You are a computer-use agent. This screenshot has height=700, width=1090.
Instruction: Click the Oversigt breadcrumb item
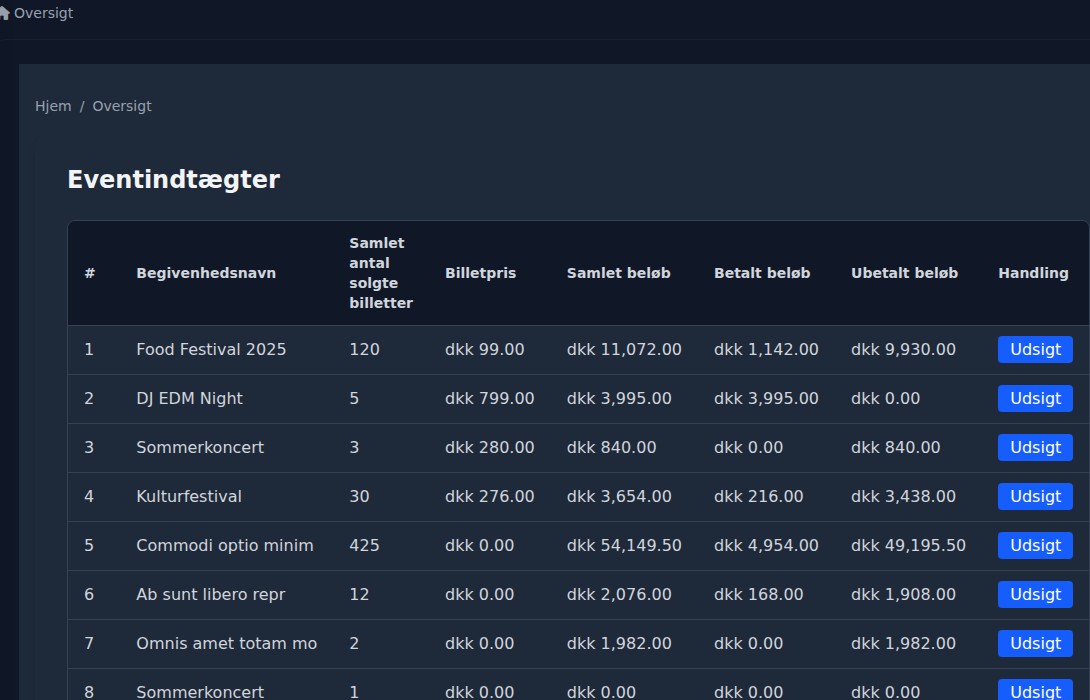(122, 106)
